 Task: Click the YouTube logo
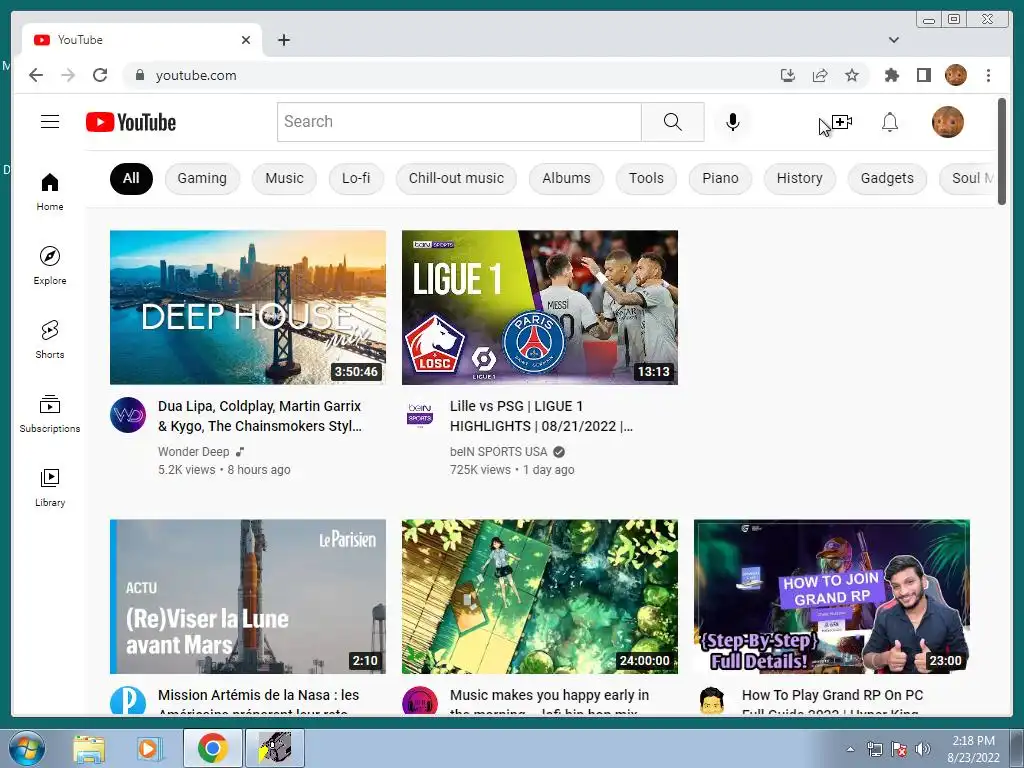(x=131, y=122)
